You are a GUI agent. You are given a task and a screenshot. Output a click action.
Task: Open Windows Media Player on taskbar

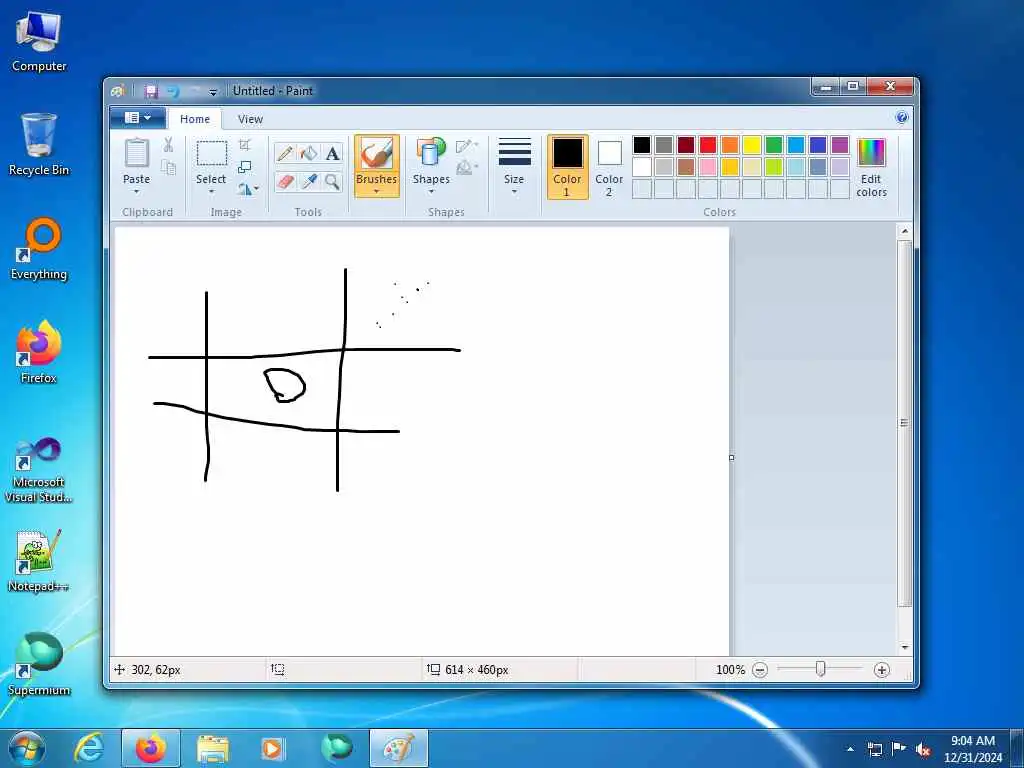272,748
